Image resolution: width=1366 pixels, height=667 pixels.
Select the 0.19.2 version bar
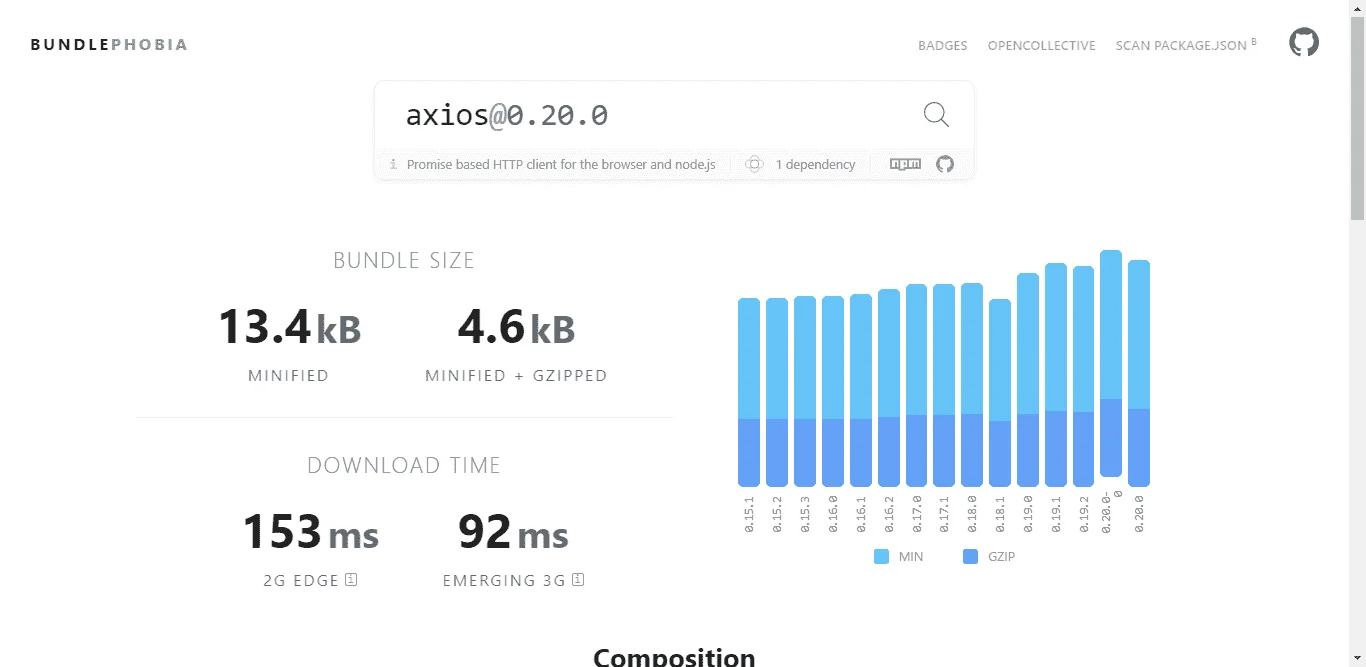[1084, 376]
